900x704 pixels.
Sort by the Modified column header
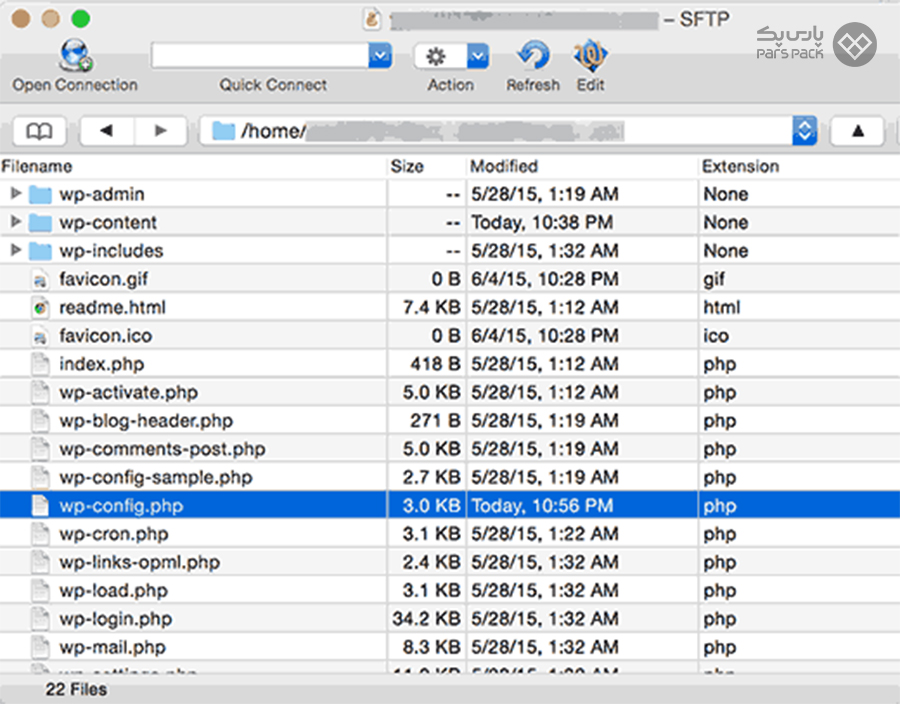coord(504,166)
